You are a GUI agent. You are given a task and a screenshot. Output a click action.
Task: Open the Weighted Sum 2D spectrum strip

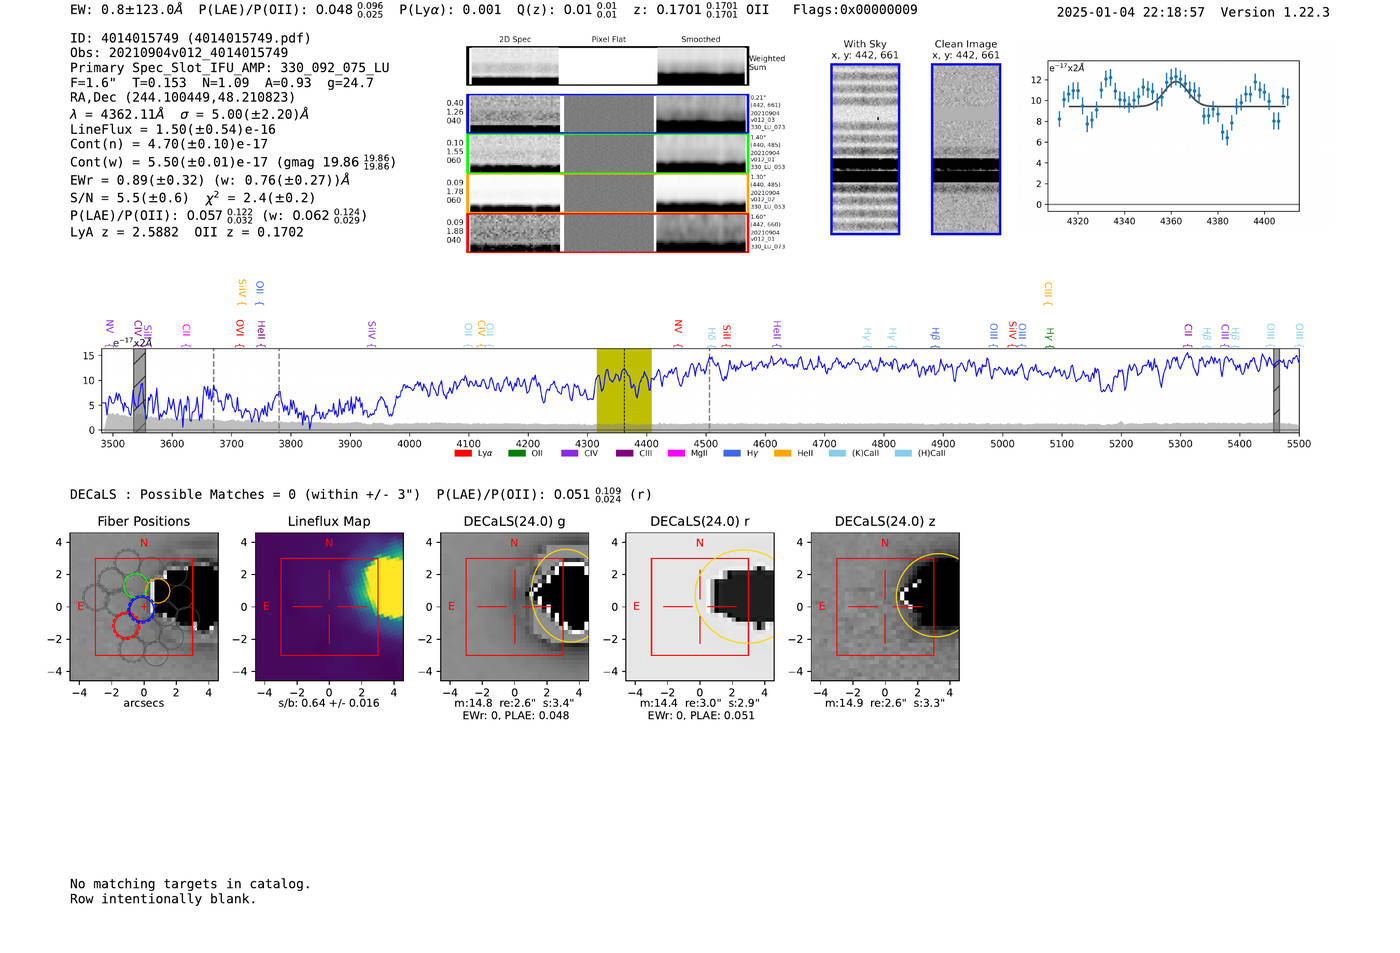[607, 66]
